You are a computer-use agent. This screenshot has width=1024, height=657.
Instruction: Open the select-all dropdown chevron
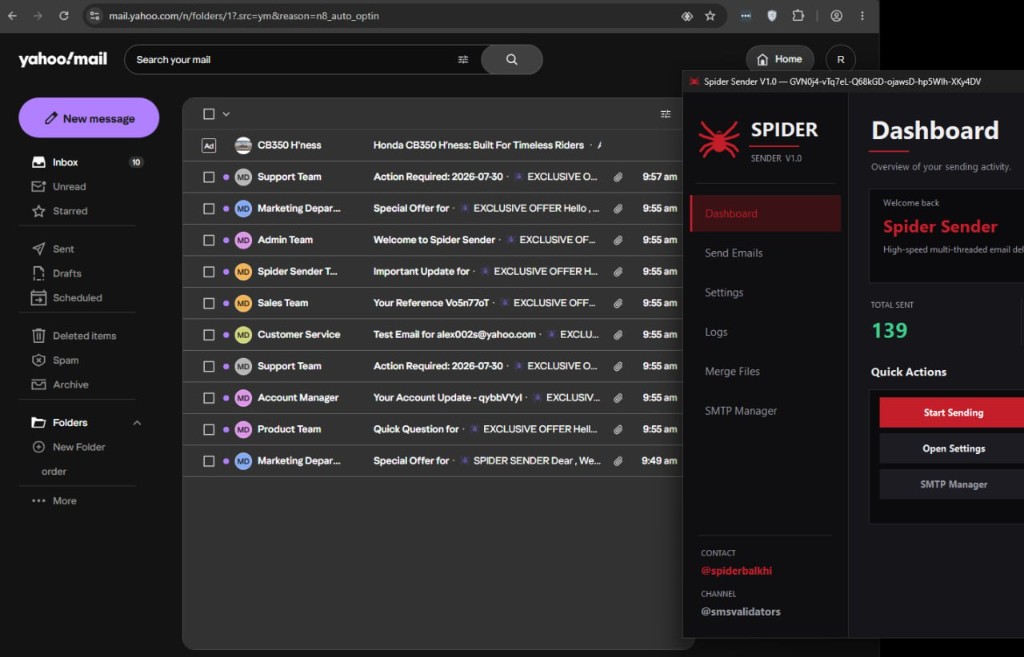pos(226,114)
